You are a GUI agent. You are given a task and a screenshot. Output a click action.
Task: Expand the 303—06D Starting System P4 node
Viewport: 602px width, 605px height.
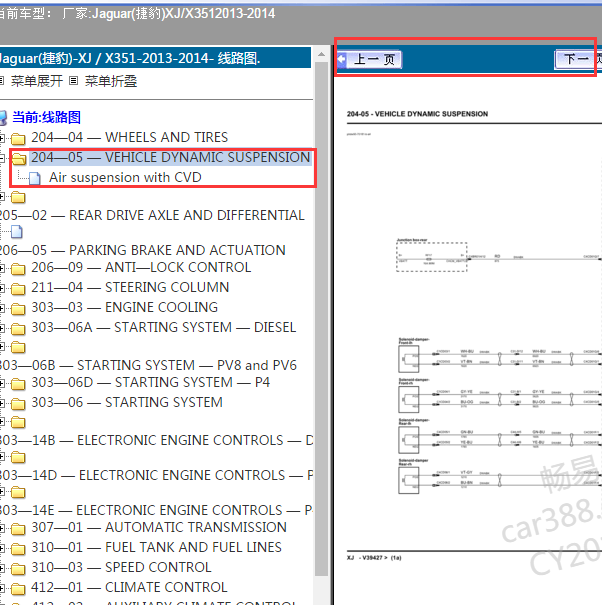(x=2, y=384)
